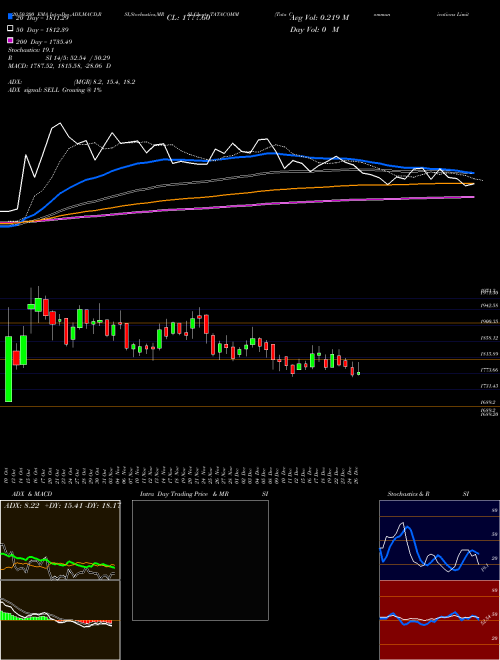The height and width of the screenshot is (660, 500).
Task: Click the Stochastics & RSI panel title
Action: (x=428, y=494)
